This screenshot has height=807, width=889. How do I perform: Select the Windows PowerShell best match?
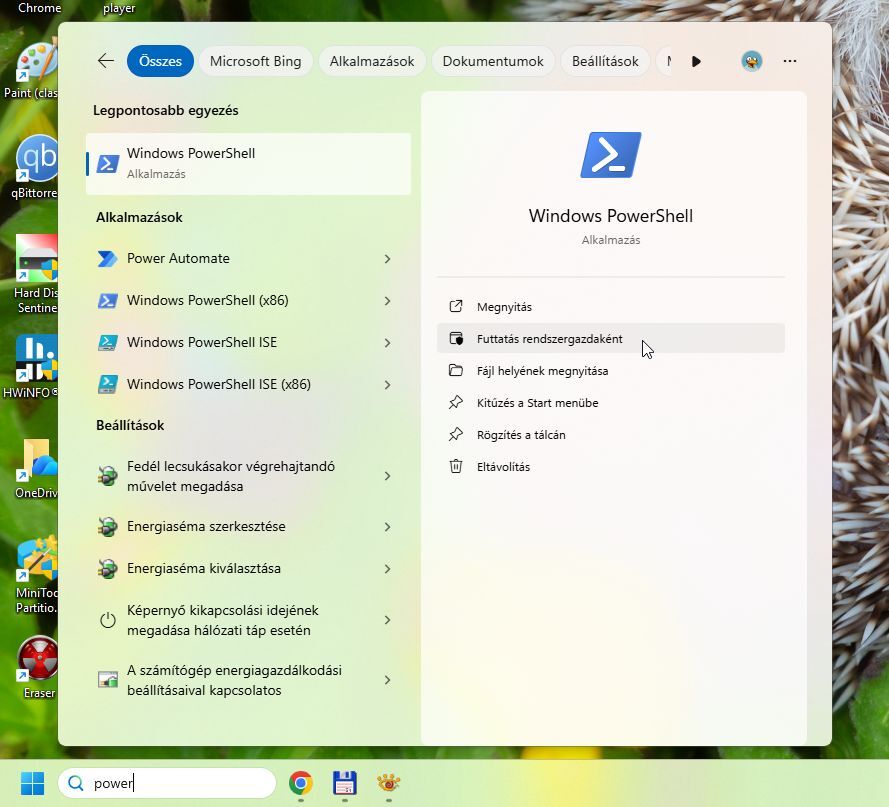click(x=248, y=163)
